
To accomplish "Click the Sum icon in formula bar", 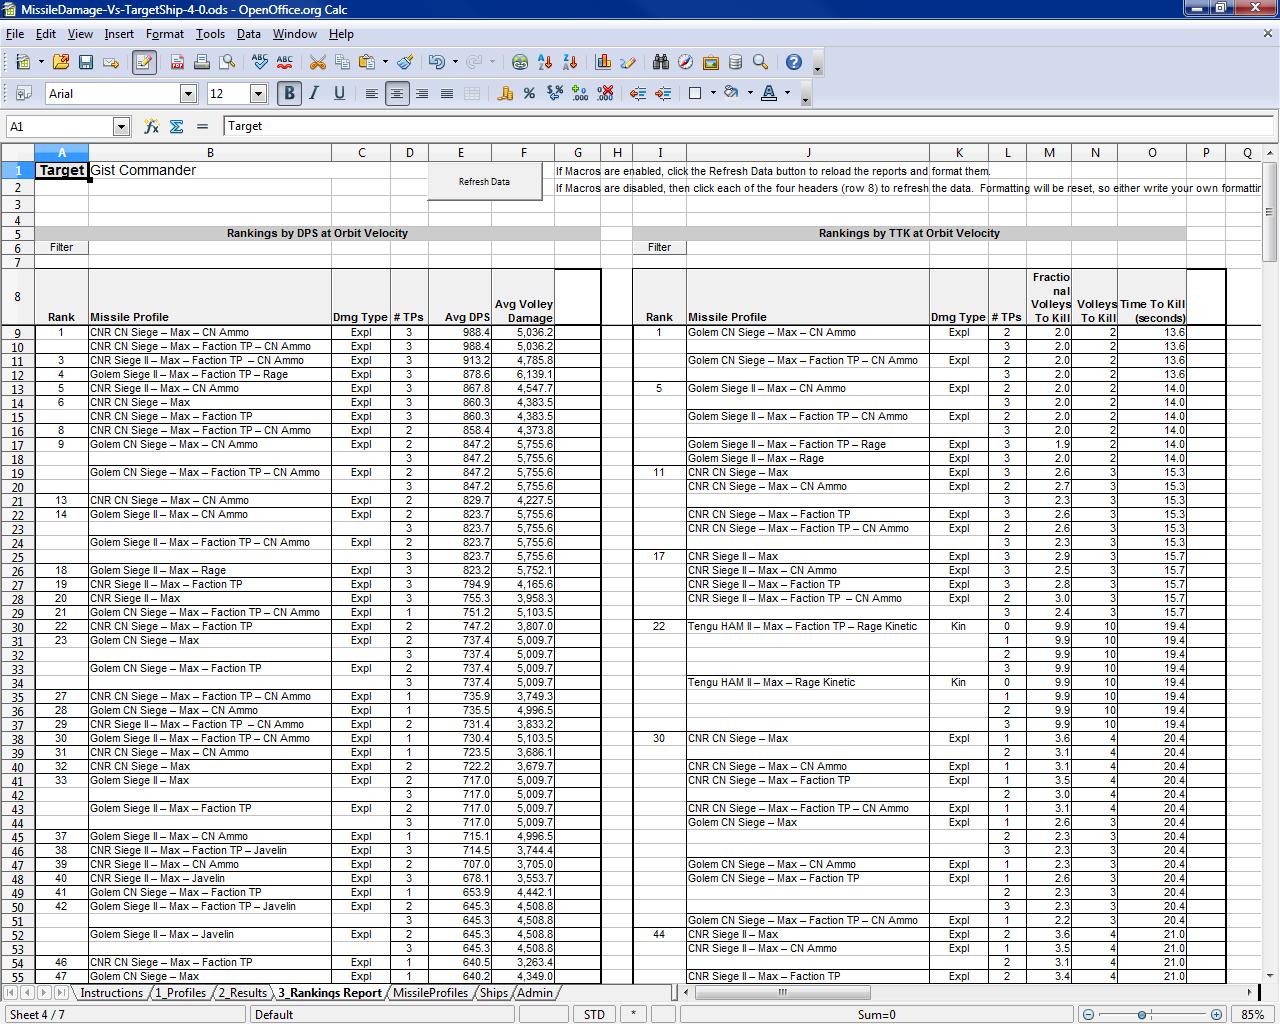I will pyautogui.click(x=177, y=126).
